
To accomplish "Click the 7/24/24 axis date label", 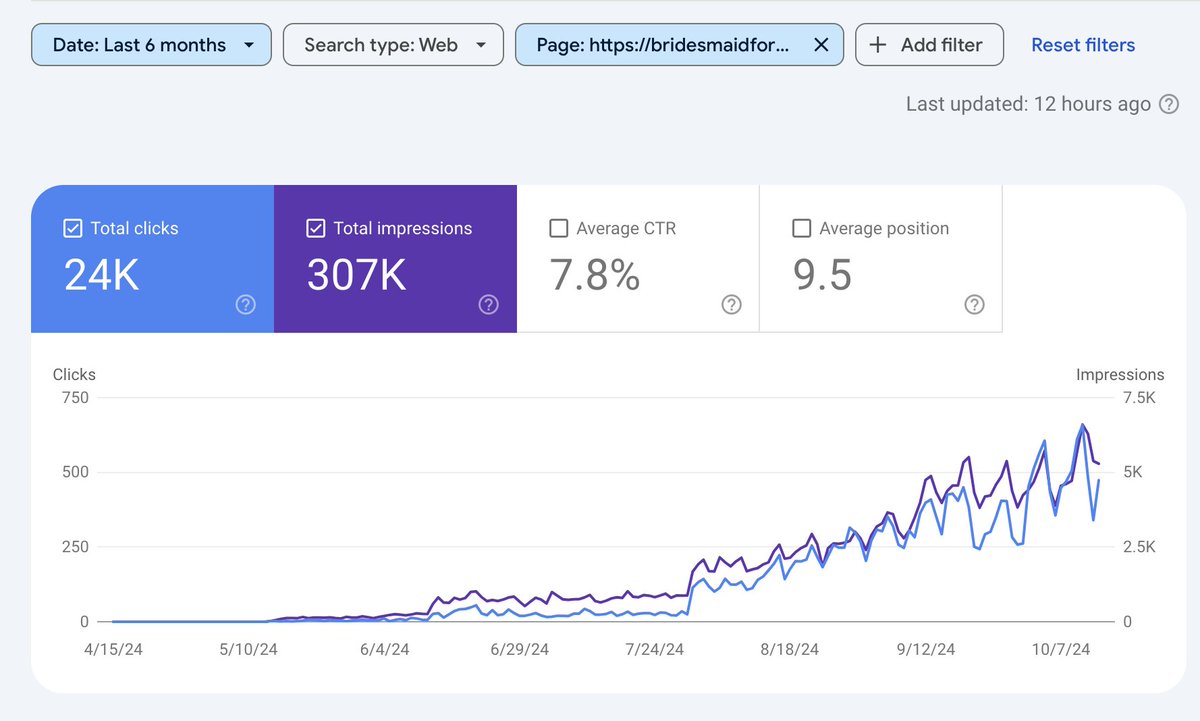I will pyautogui.click(x=655, y=649).
